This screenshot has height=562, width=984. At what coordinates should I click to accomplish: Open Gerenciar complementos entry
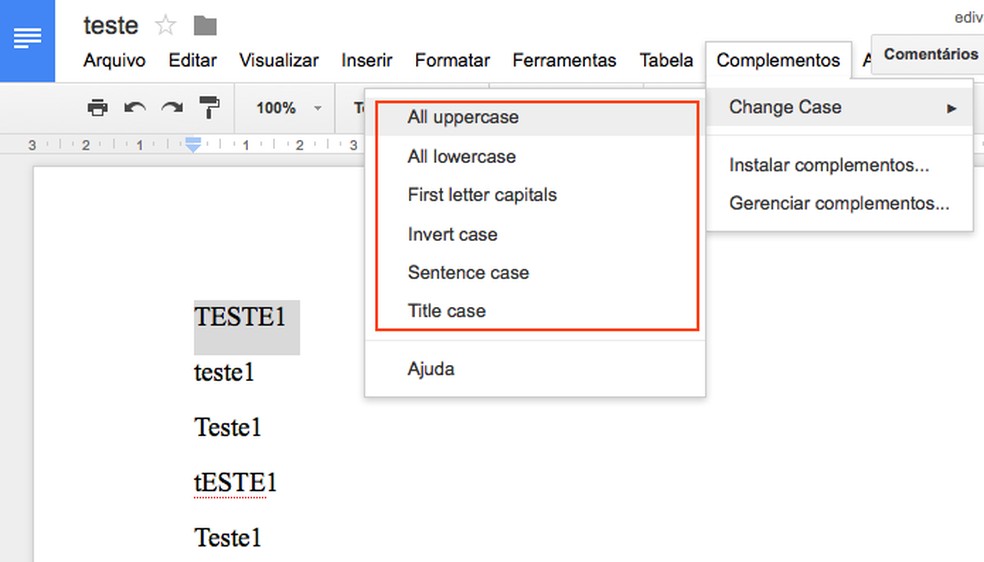pos(839,203)
